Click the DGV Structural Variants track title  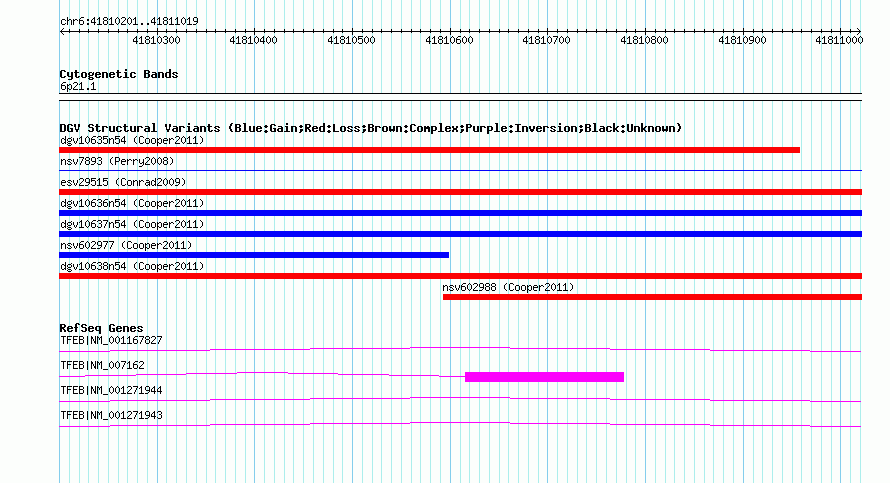pyautogui.click(x=371, y=128)
